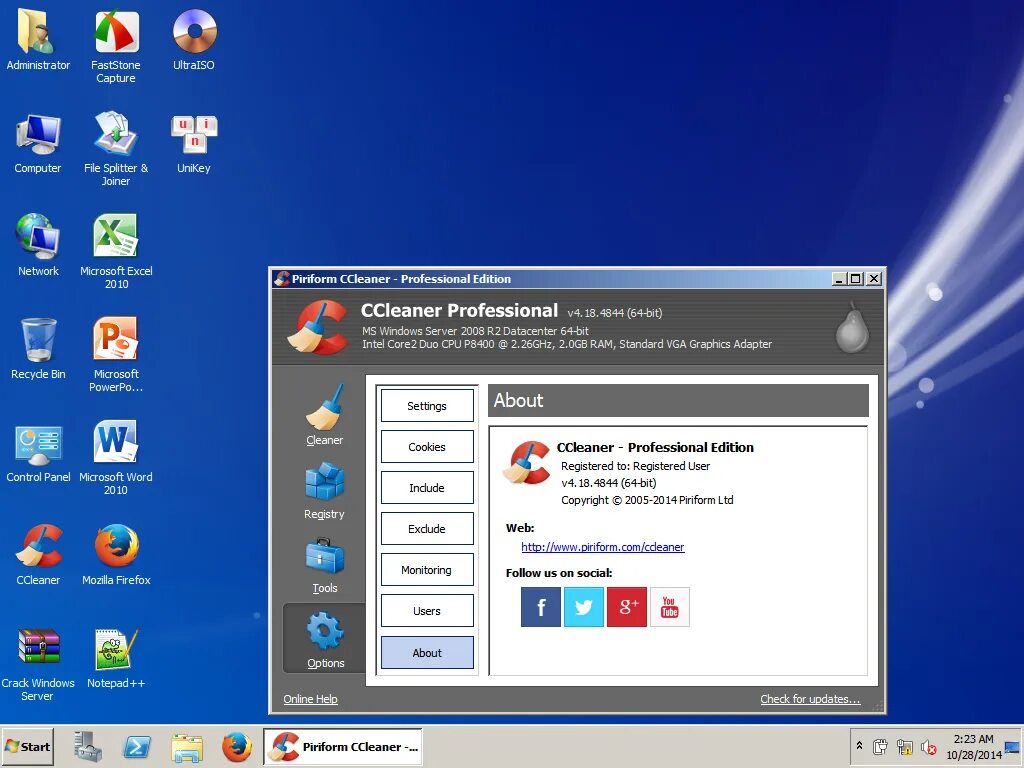
Task: Click Show desktop button at taskbar end
Action: point(1013,746)
